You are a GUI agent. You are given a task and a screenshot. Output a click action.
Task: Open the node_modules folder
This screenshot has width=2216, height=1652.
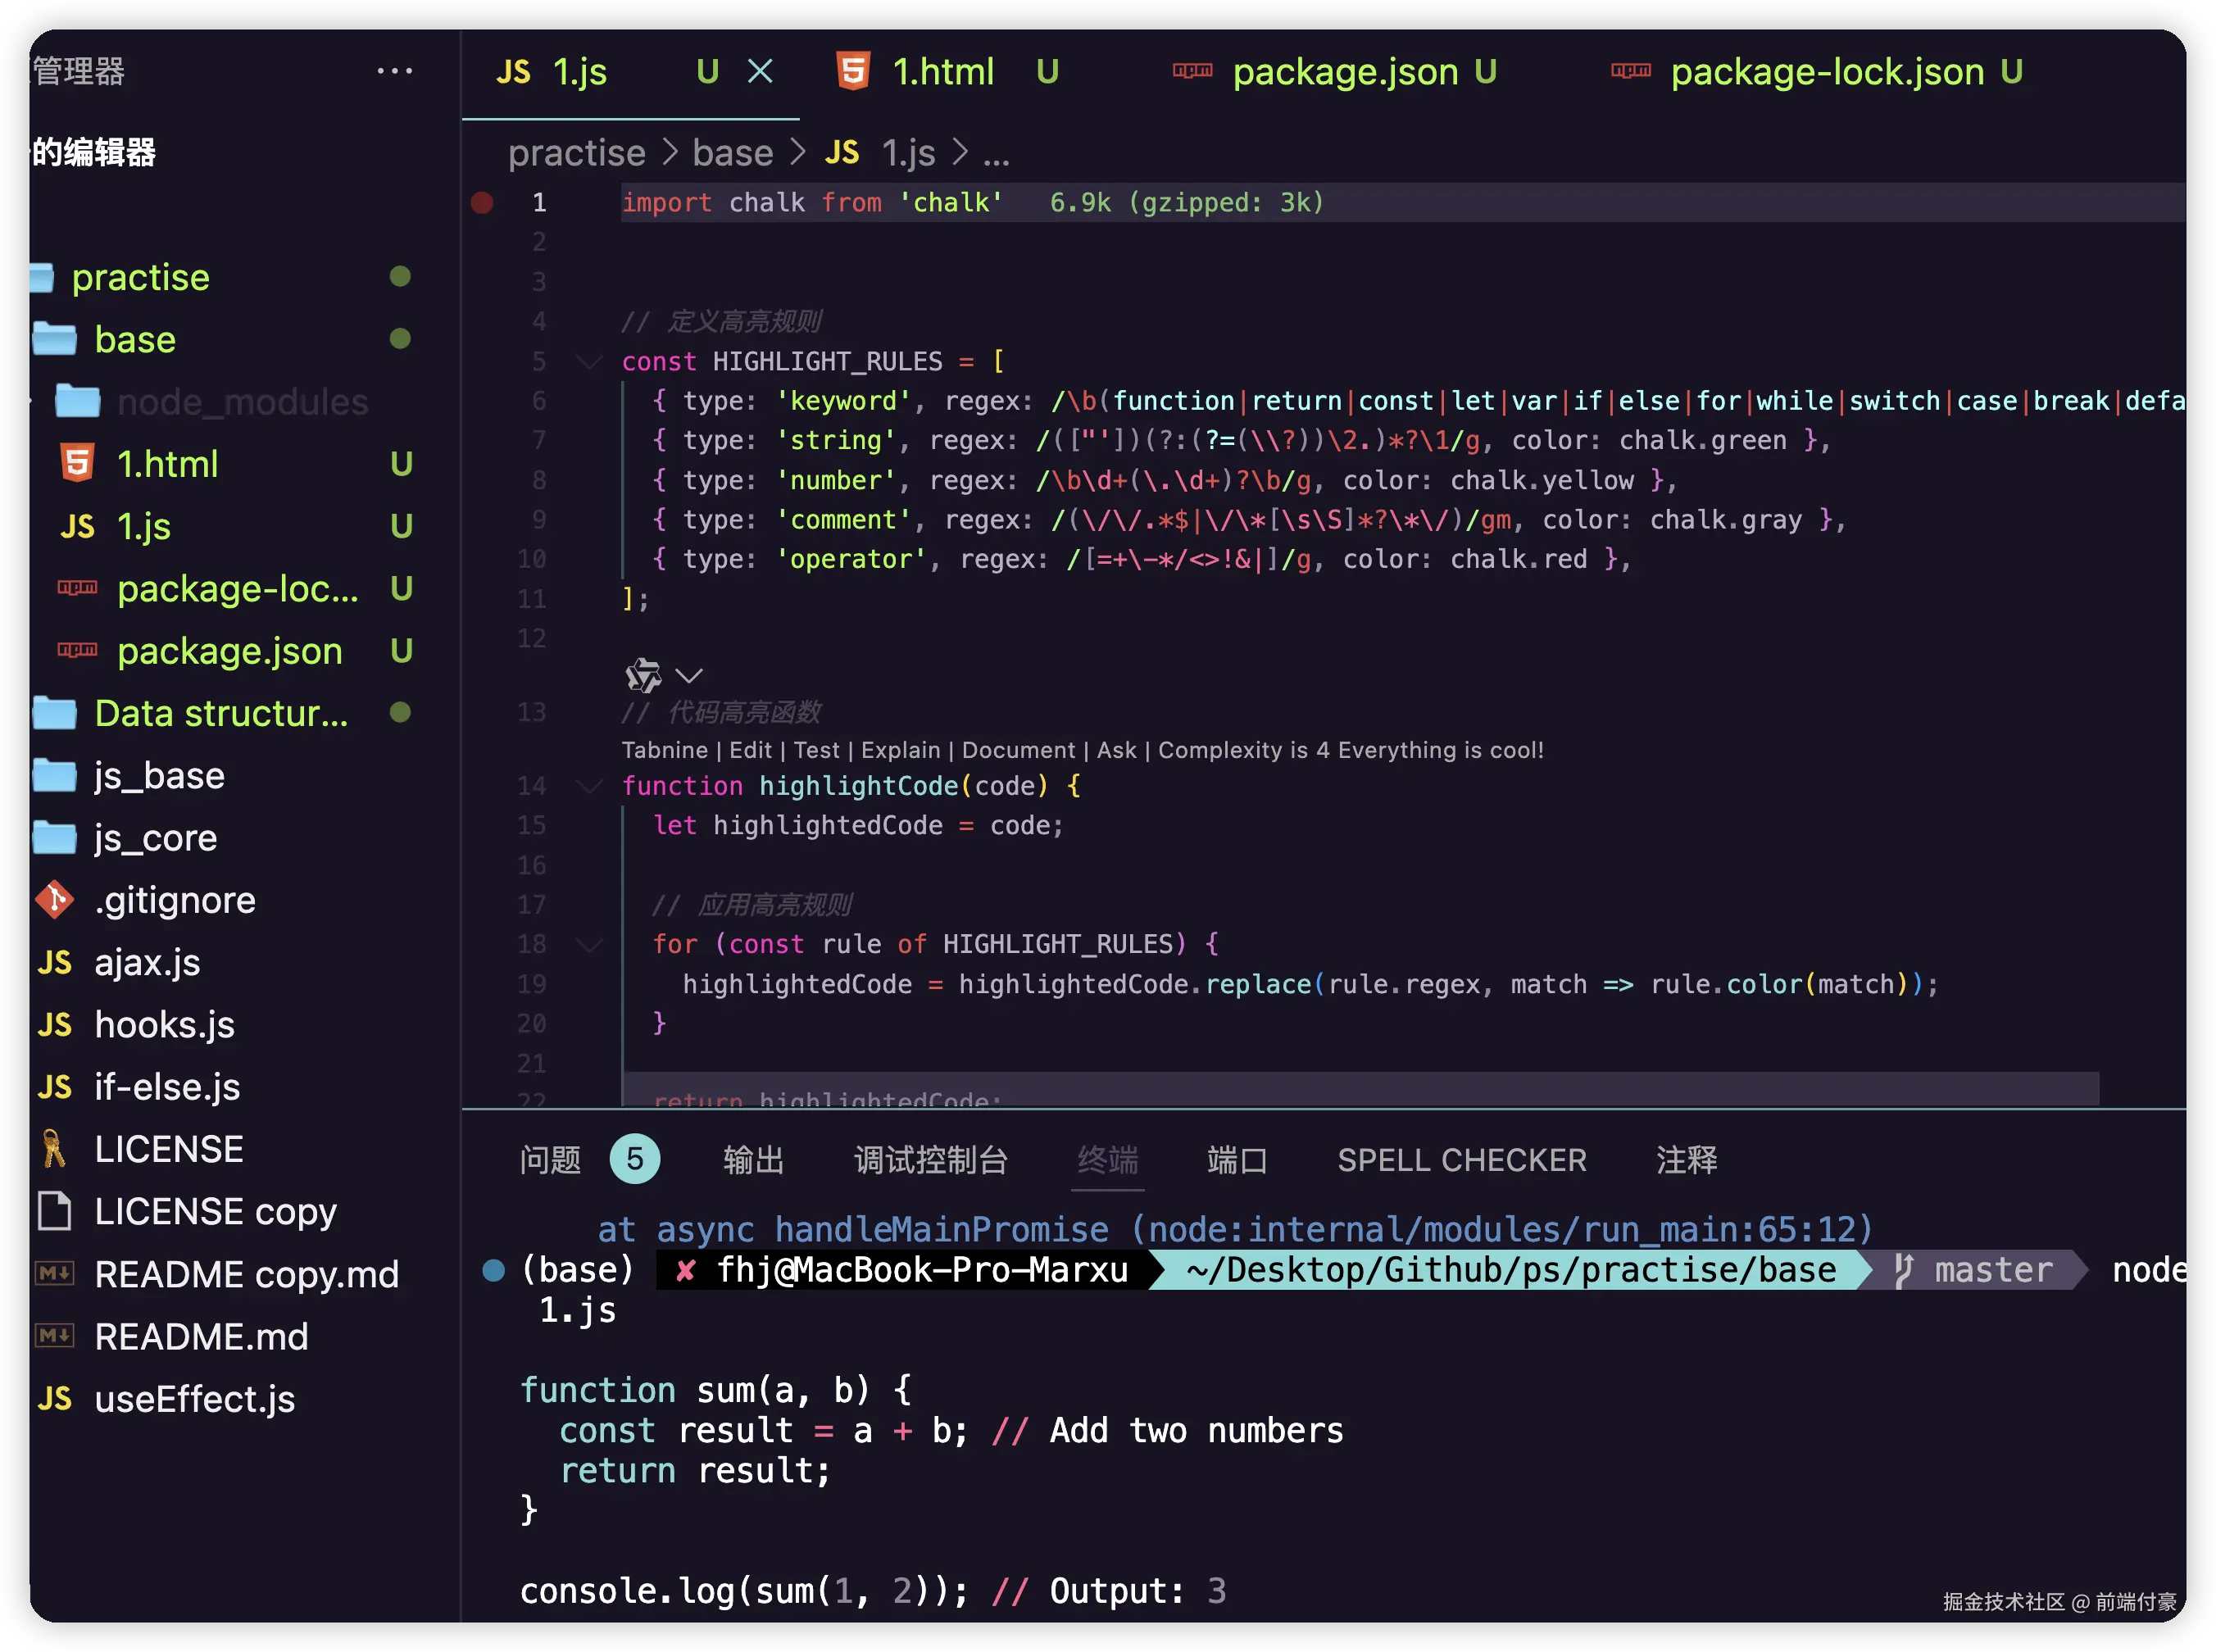[242, 402]
